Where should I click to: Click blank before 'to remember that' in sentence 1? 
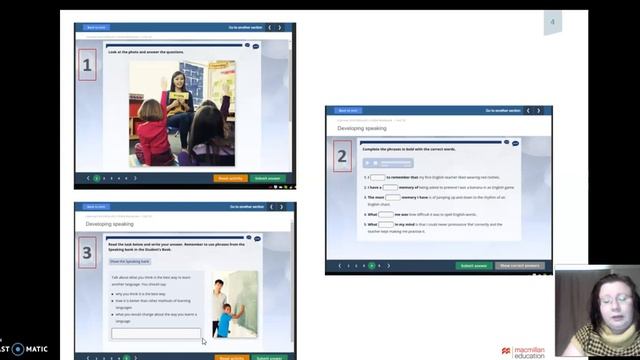[378, 178]
